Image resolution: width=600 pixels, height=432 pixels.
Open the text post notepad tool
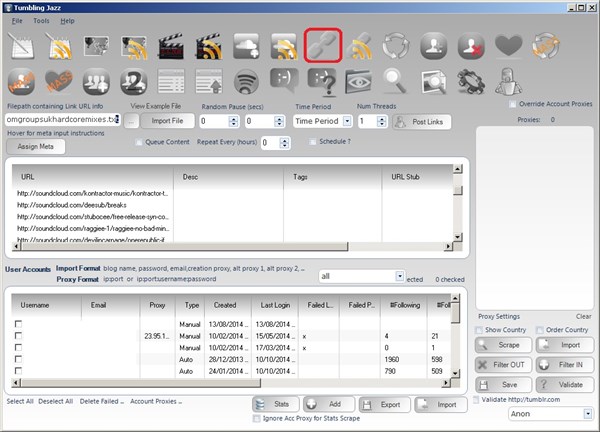coord(21,46)
